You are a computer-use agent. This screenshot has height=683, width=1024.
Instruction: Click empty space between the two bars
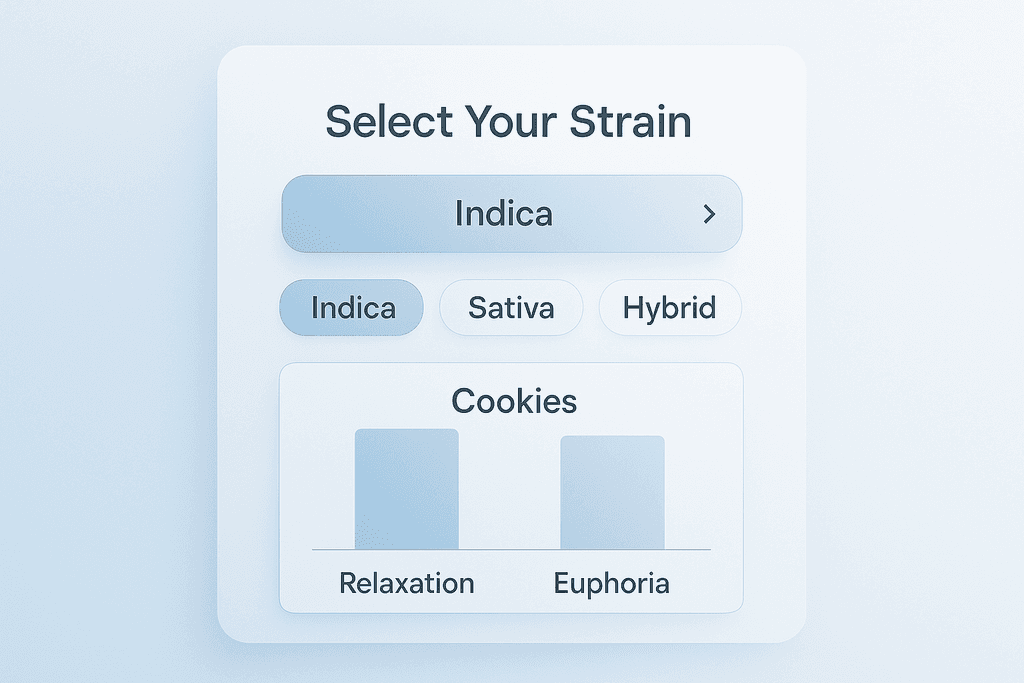click(x=510, y=490)
